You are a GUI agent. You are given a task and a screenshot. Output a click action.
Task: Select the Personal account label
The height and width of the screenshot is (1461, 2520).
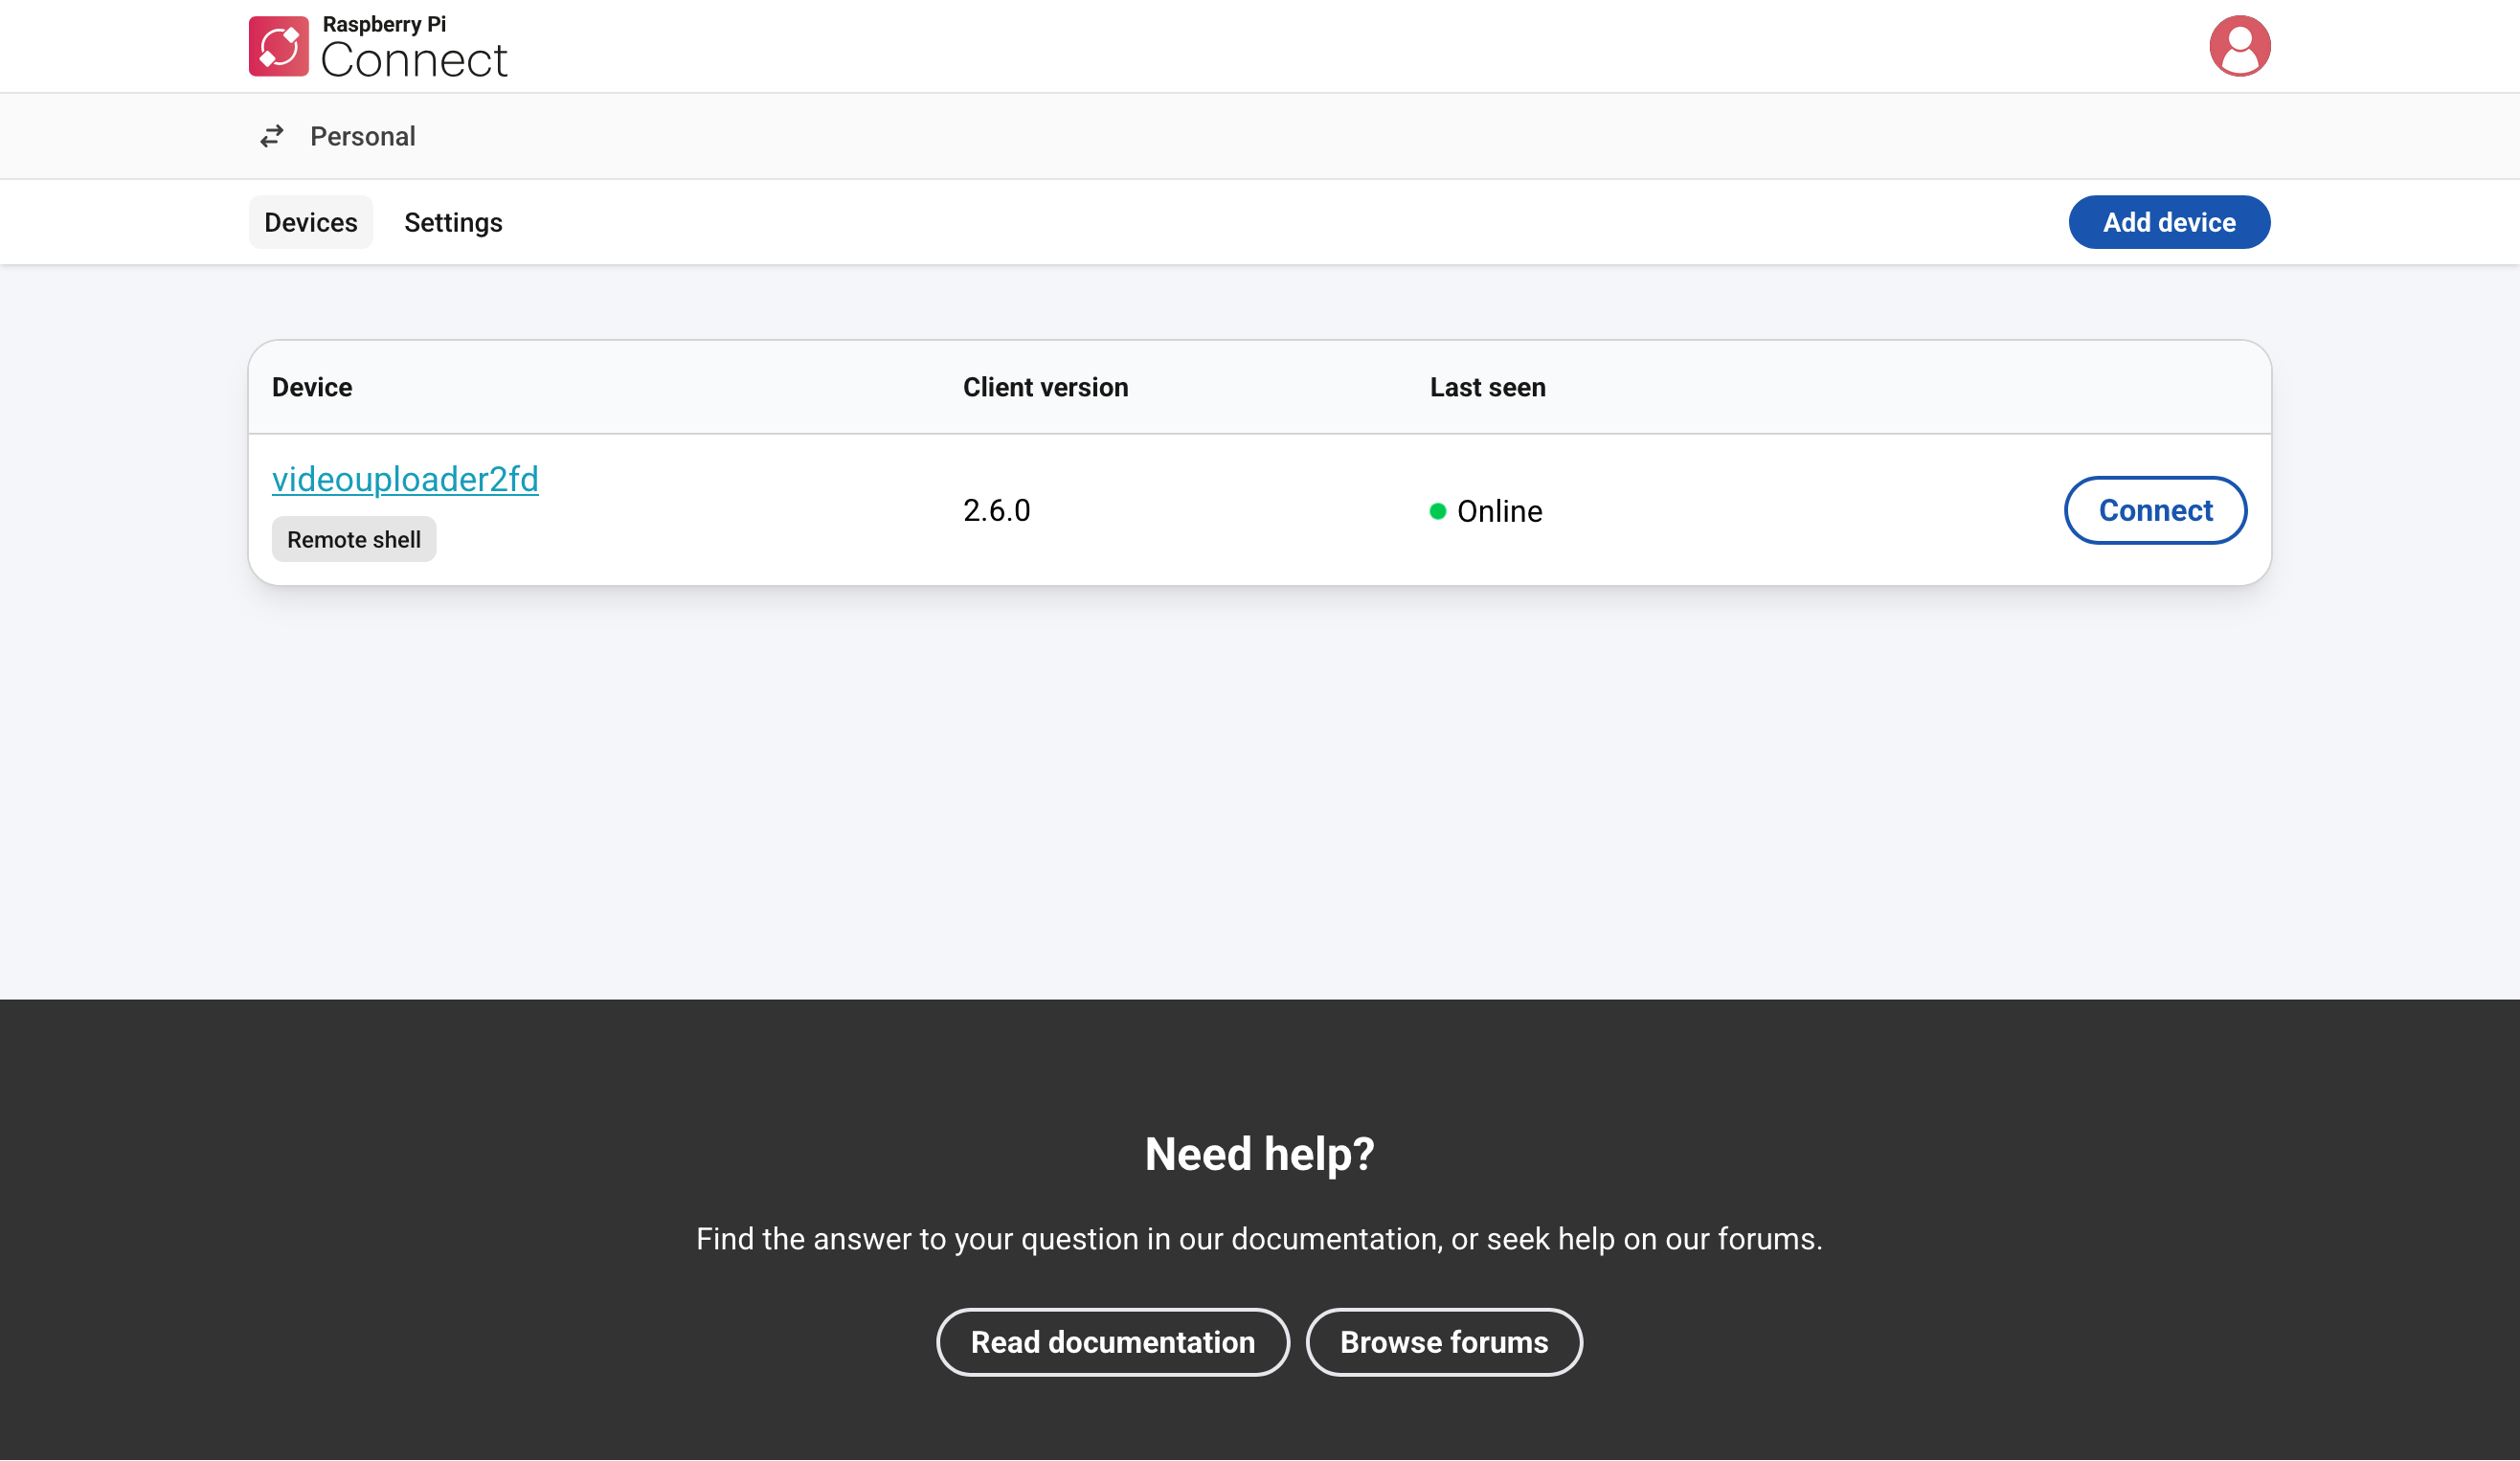[x=362, y=136]
